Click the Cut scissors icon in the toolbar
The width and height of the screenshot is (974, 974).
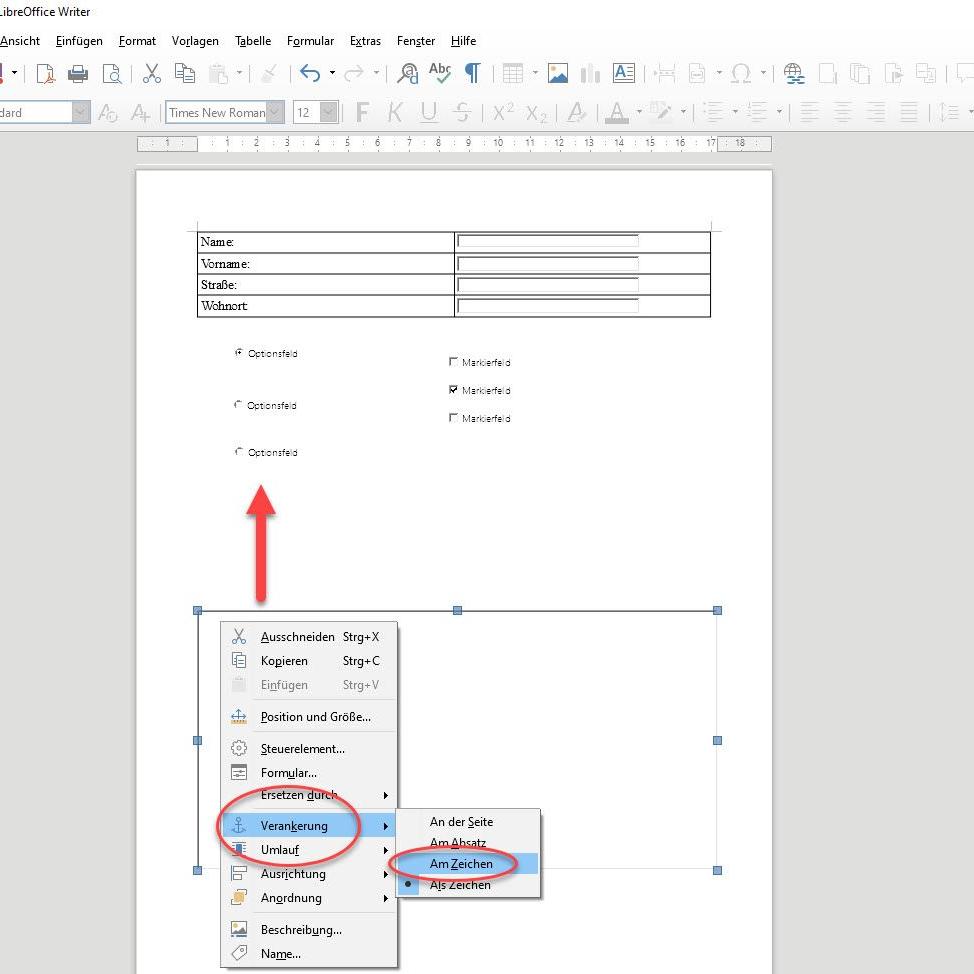tap(152, 73)
